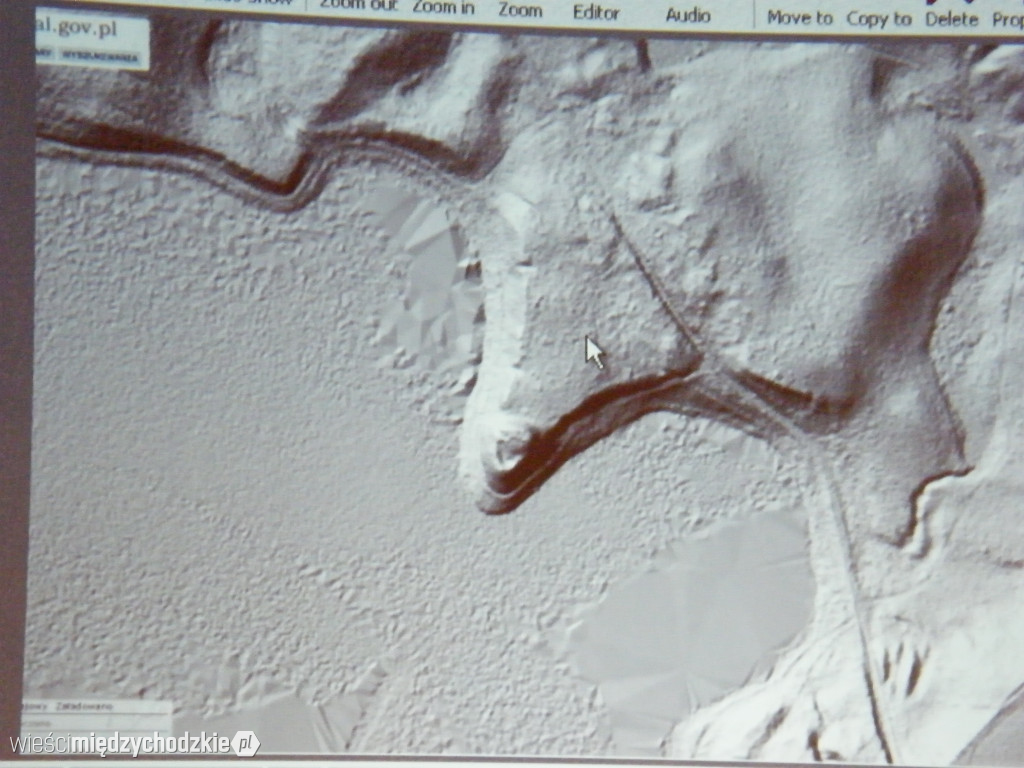Click the wiescimiedzychodzkie.pl watermark
Viewport: 1024px width, 768px height.
click(x=135, y=744)
